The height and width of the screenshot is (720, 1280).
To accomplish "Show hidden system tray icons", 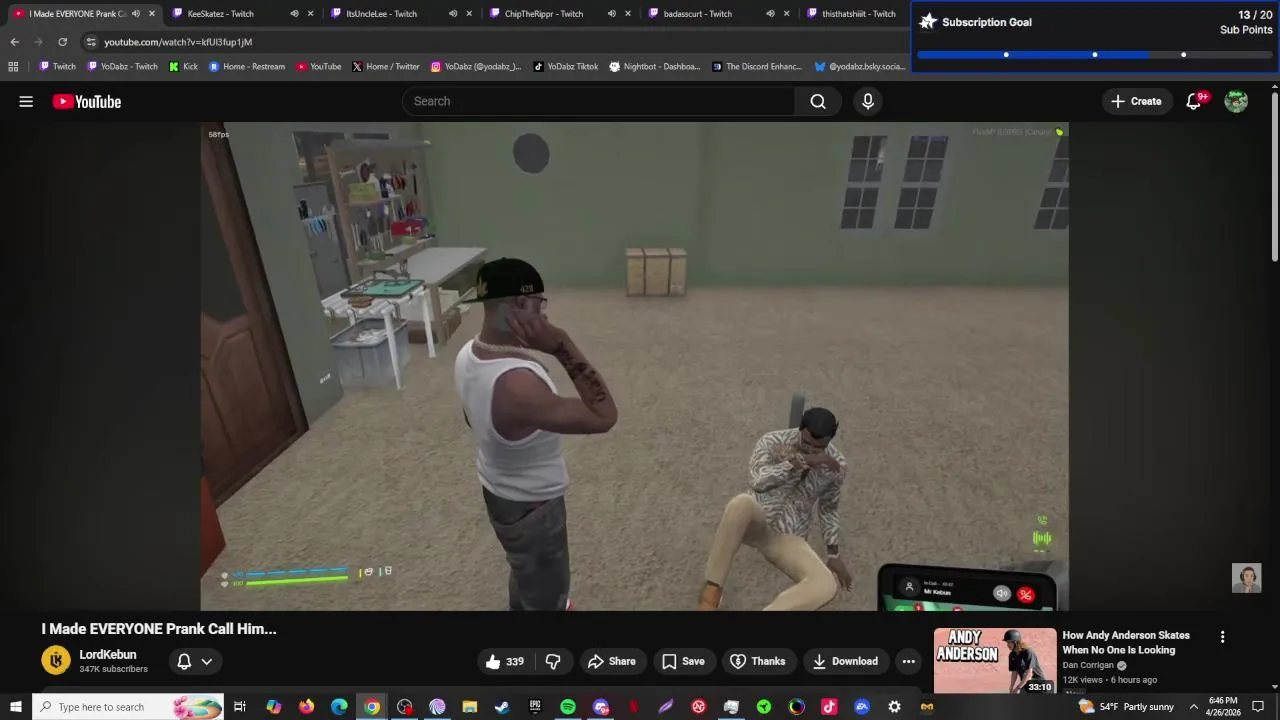I will point(1193,707).
